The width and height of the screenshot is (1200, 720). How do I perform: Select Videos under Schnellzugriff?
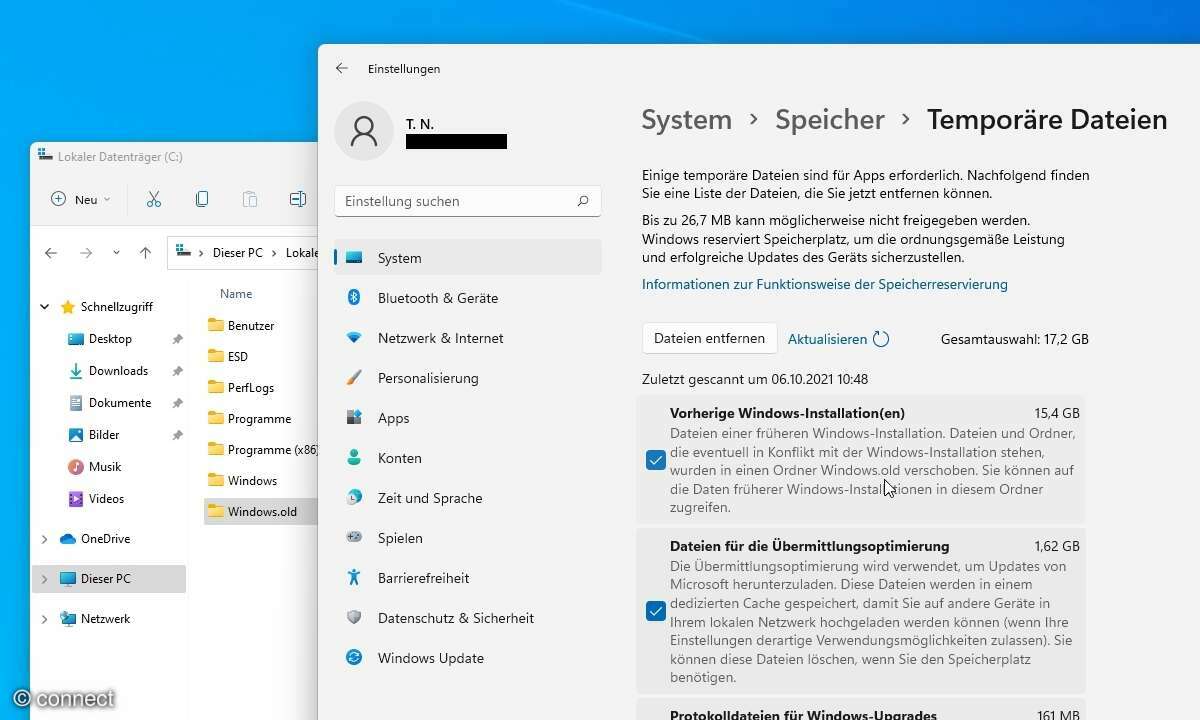coord(106,499)
